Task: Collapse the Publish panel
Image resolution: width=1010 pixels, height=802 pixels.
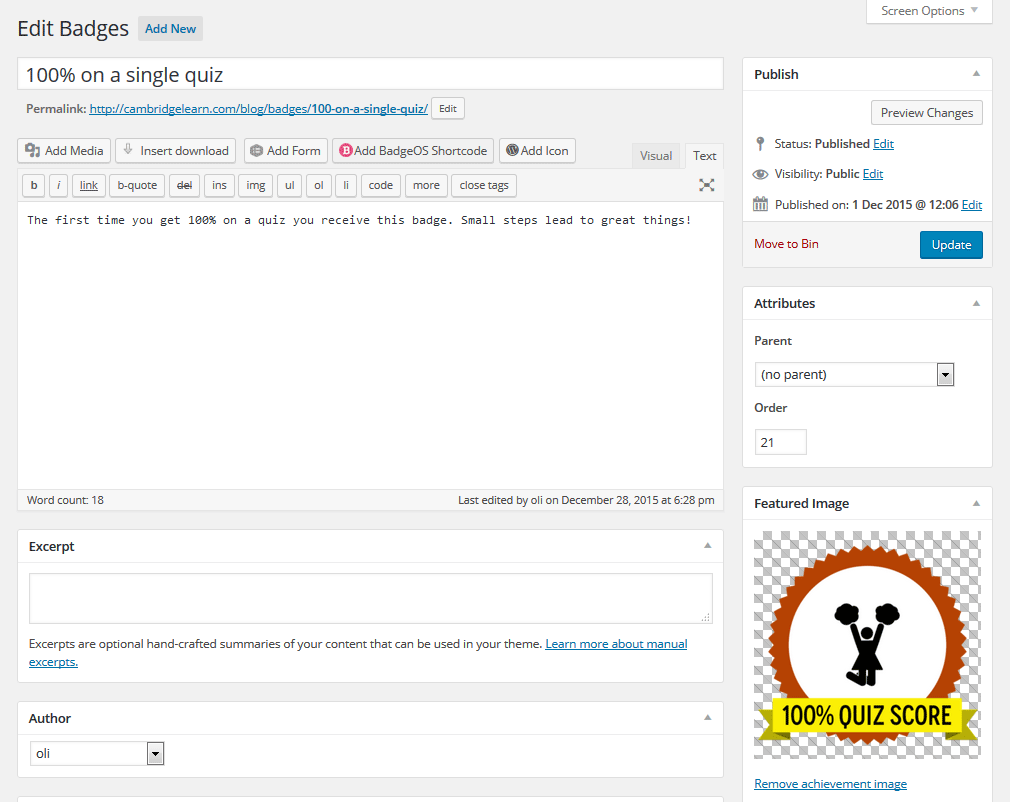Action: (x=976, y=74)
